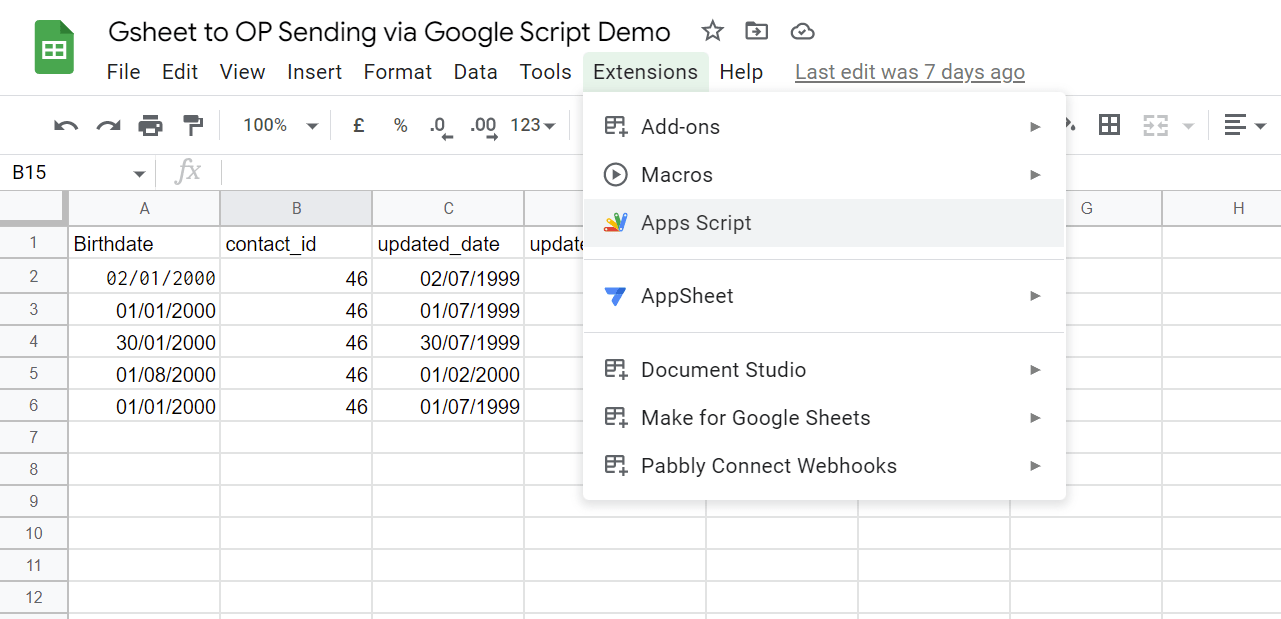Increase decimal places
Viewport: 1281px width, 619px height.
point(482,125)
